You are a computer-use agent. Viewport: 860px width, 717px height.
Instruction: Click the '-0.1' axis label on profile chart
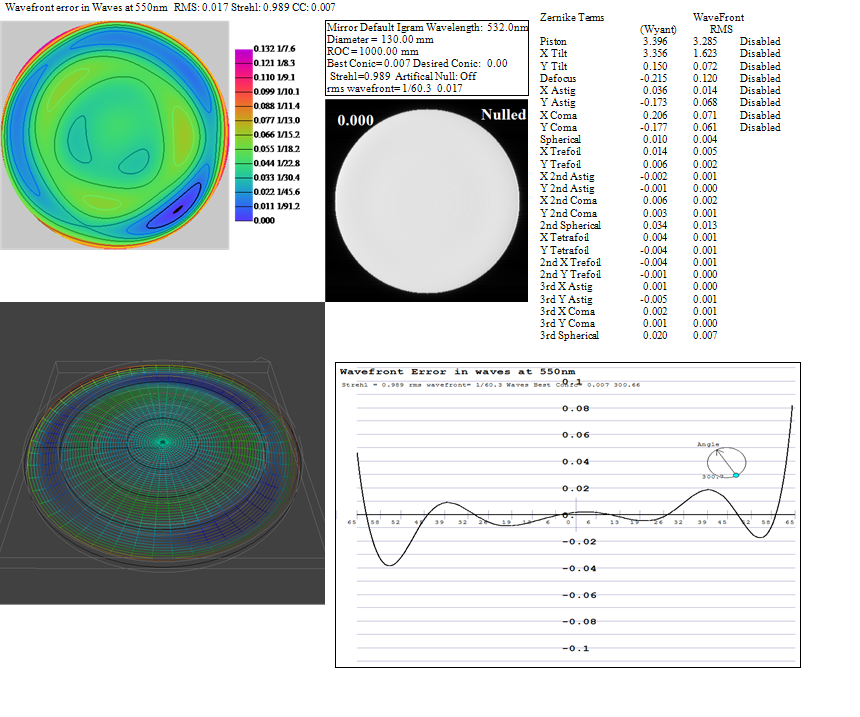(575, 648)
